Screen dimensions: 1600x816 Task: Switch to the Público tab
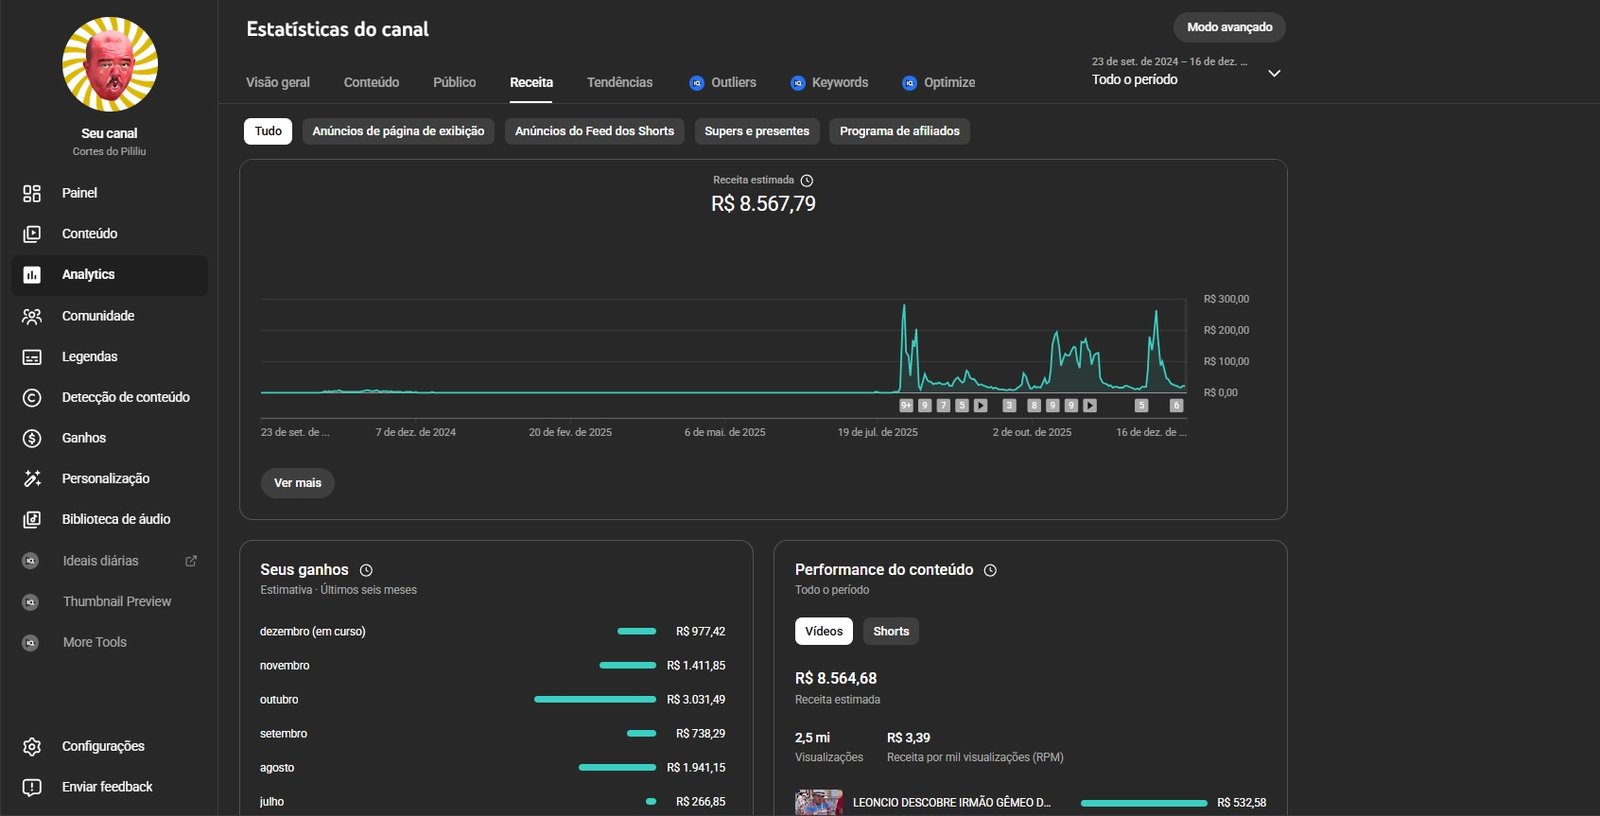click(454, 82)
